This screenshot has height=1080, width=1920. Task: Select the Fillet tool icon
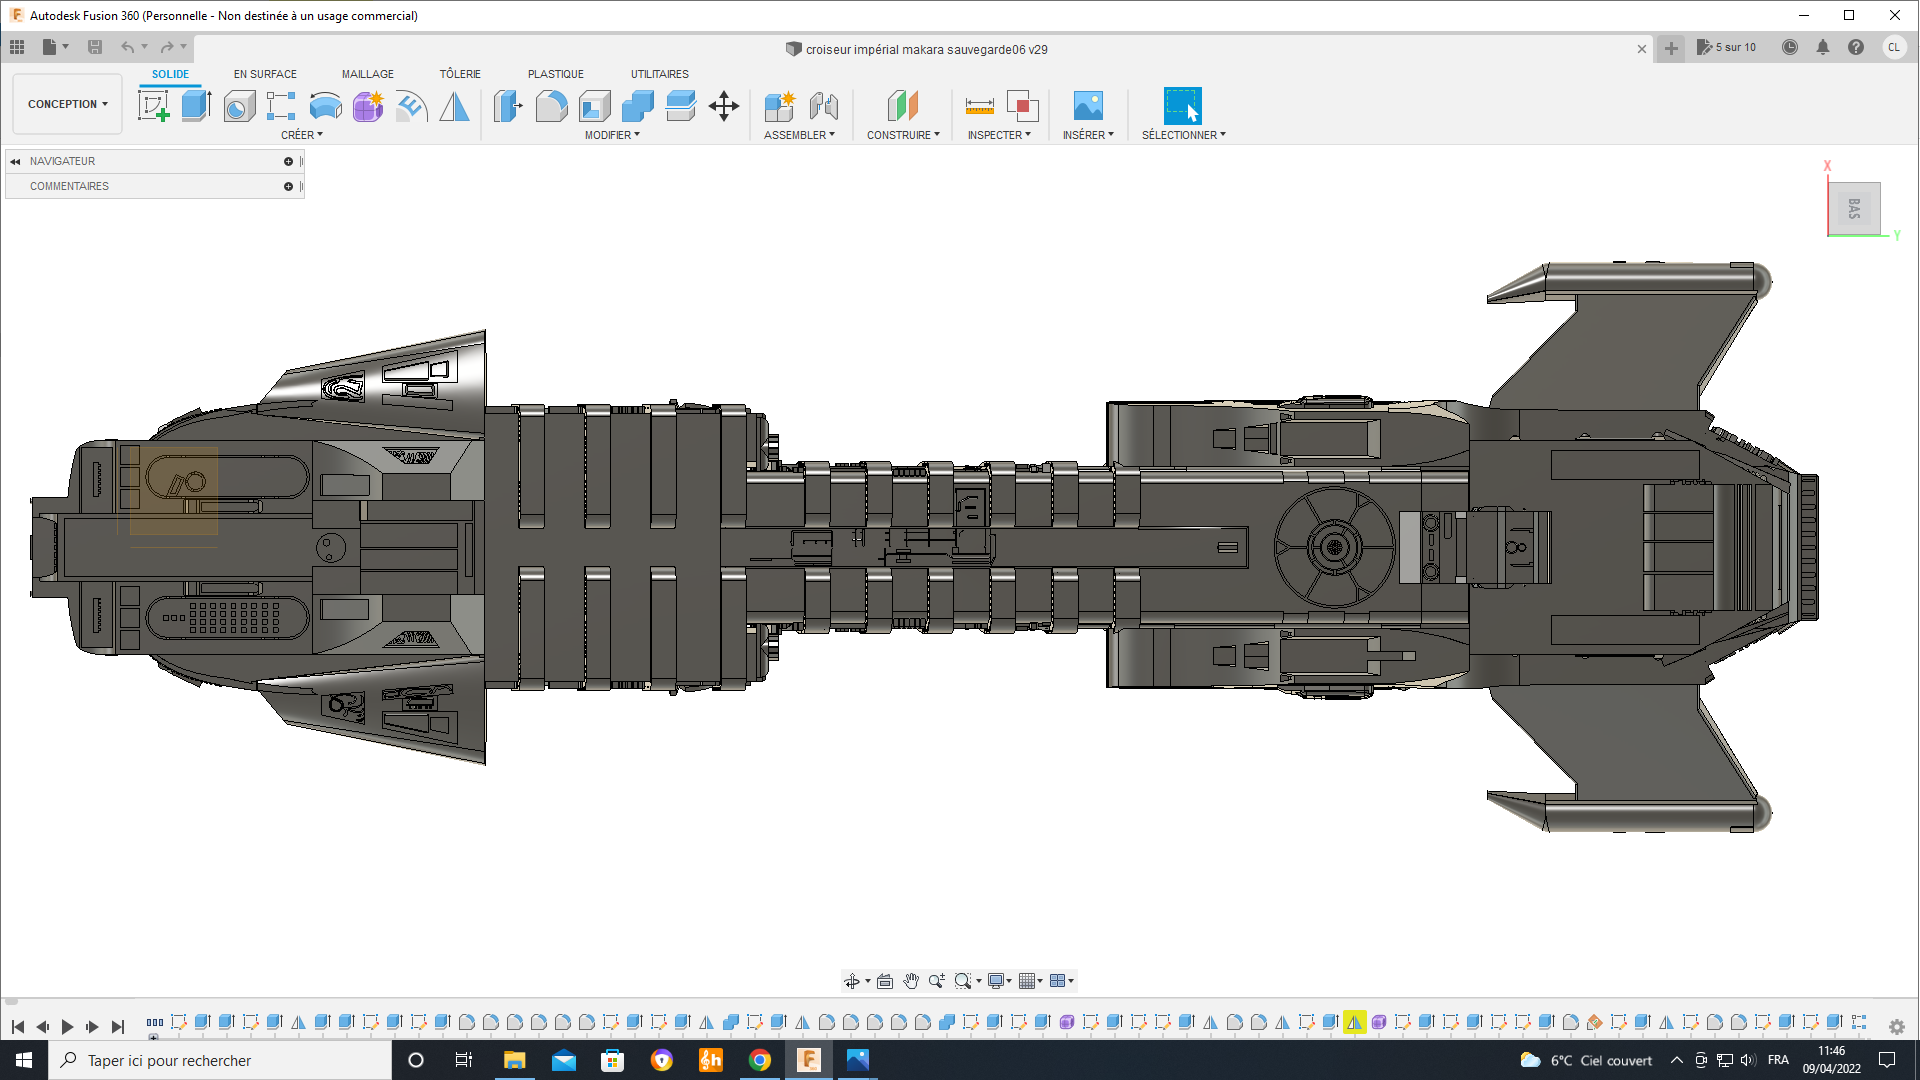click(551, 106)
